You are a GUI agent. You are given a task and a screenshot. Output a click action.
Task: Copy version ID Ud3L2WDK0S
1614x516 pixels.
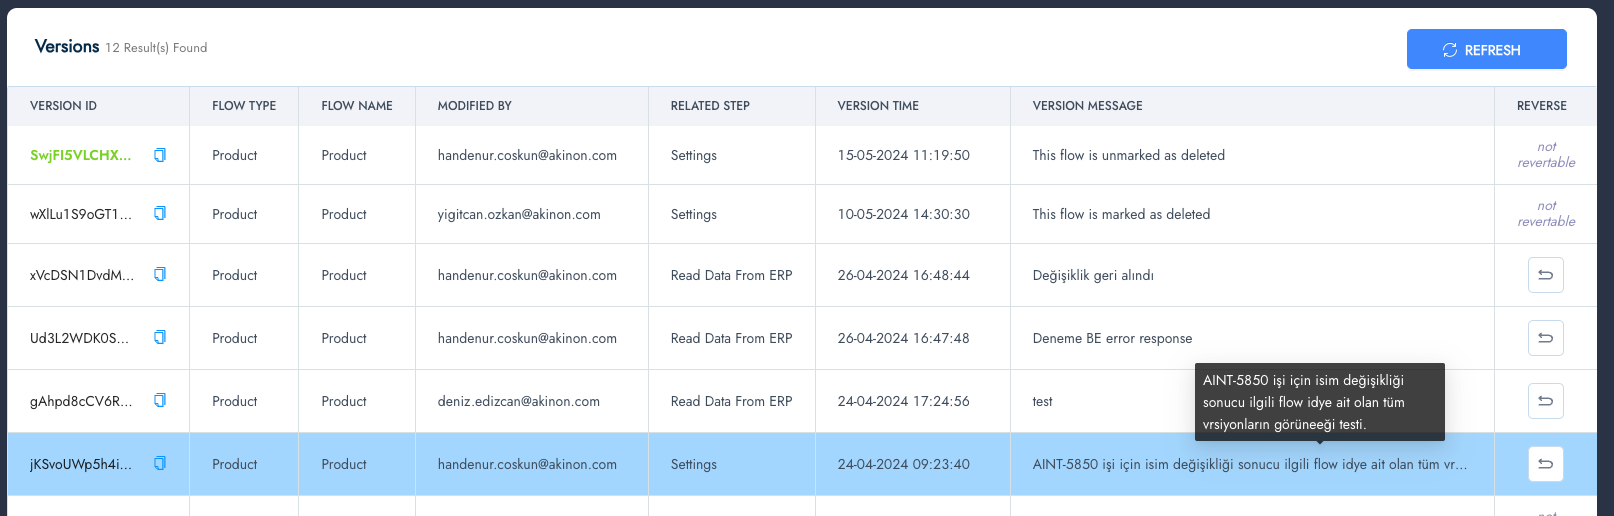(160, 337)
